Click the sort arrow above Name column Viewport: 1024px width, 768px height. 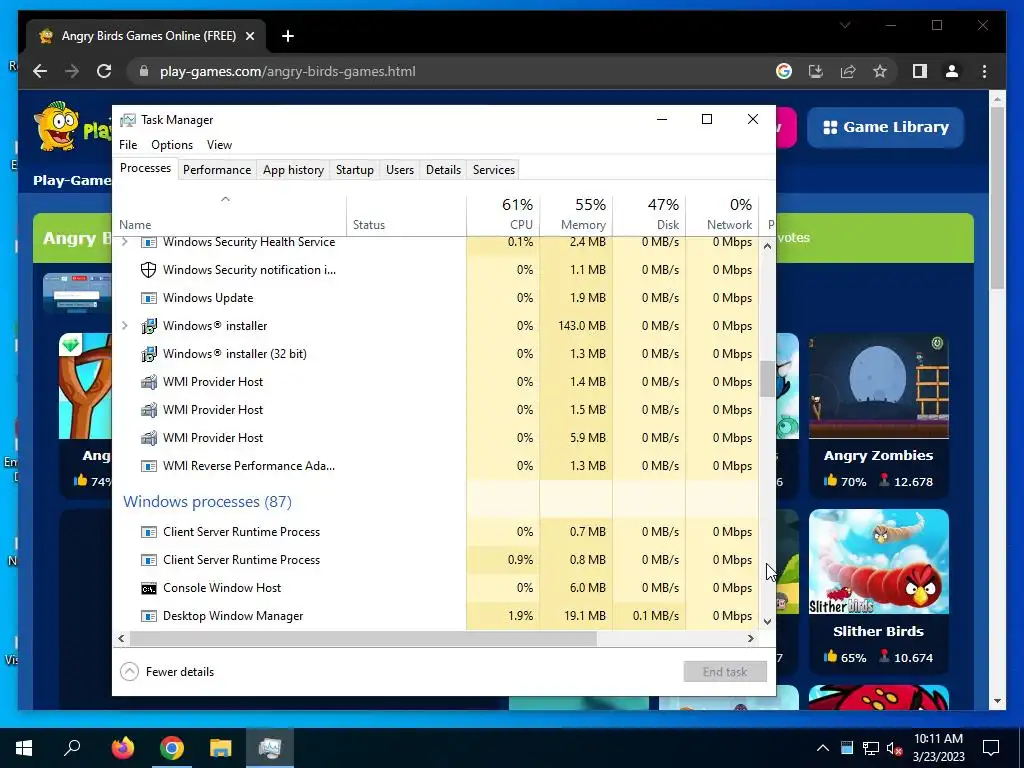click(x=225, y=199)
